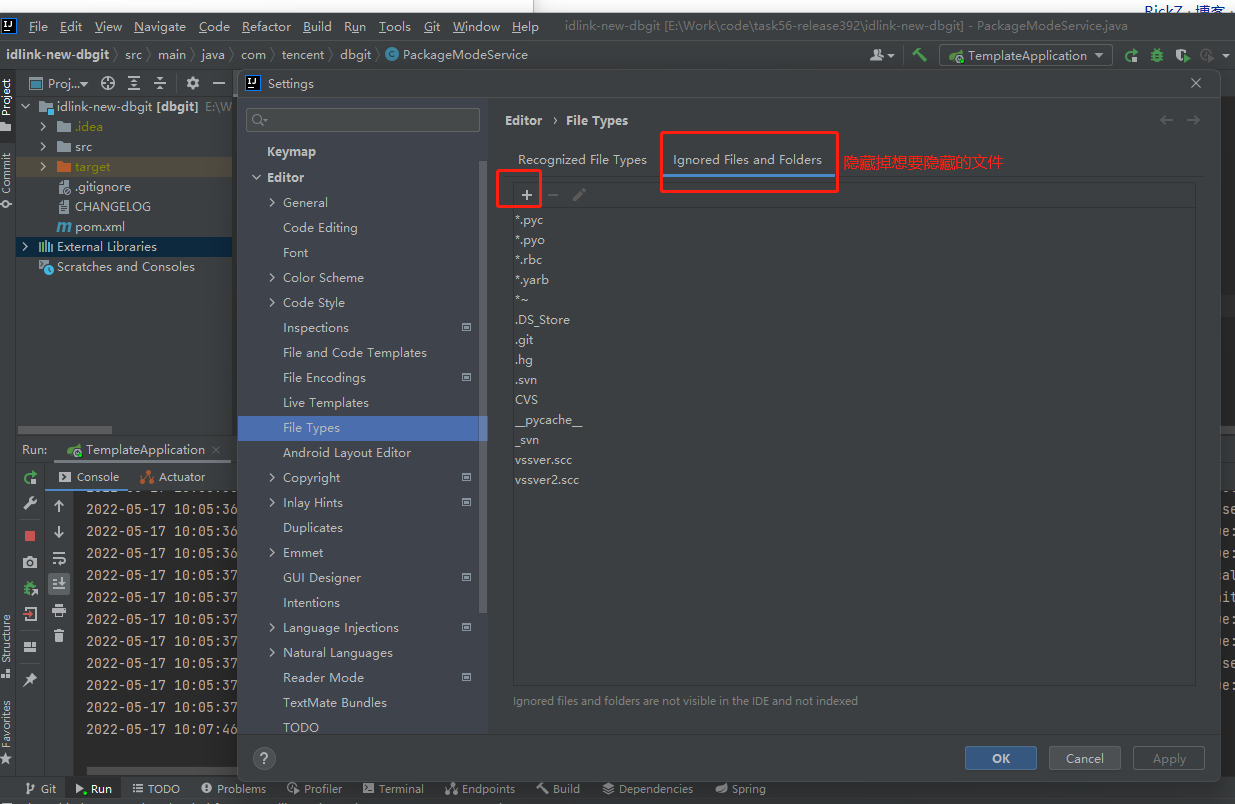Viewport: 1235px width, 804px height.
Task: Run TemplateApplication with Coverage shield icon
Action: [1182, 56]
